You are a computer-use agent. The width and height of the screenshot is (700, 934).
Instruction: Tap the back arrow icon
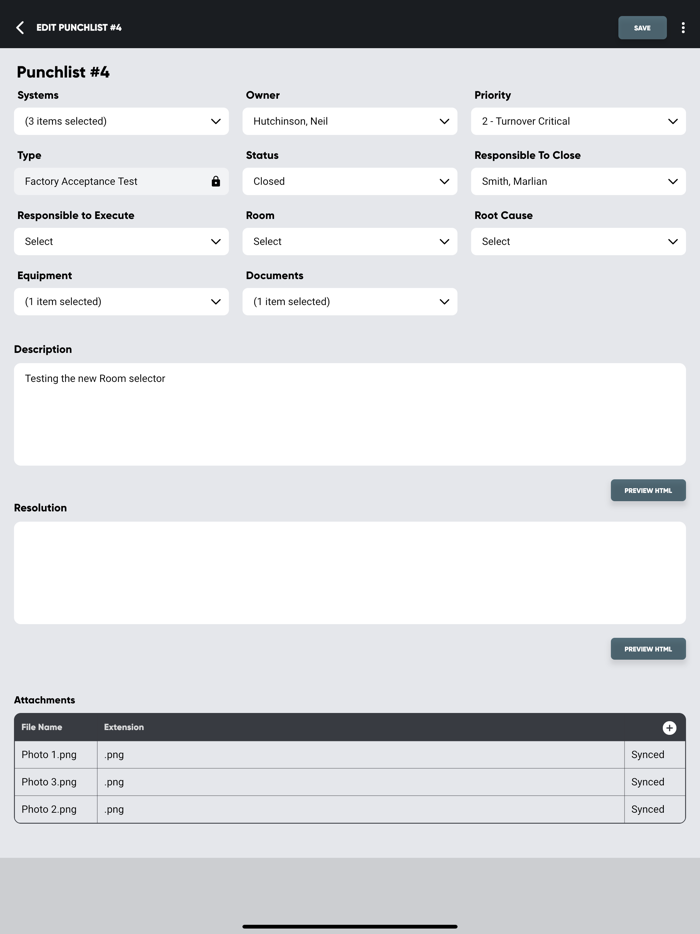point(20,28)
